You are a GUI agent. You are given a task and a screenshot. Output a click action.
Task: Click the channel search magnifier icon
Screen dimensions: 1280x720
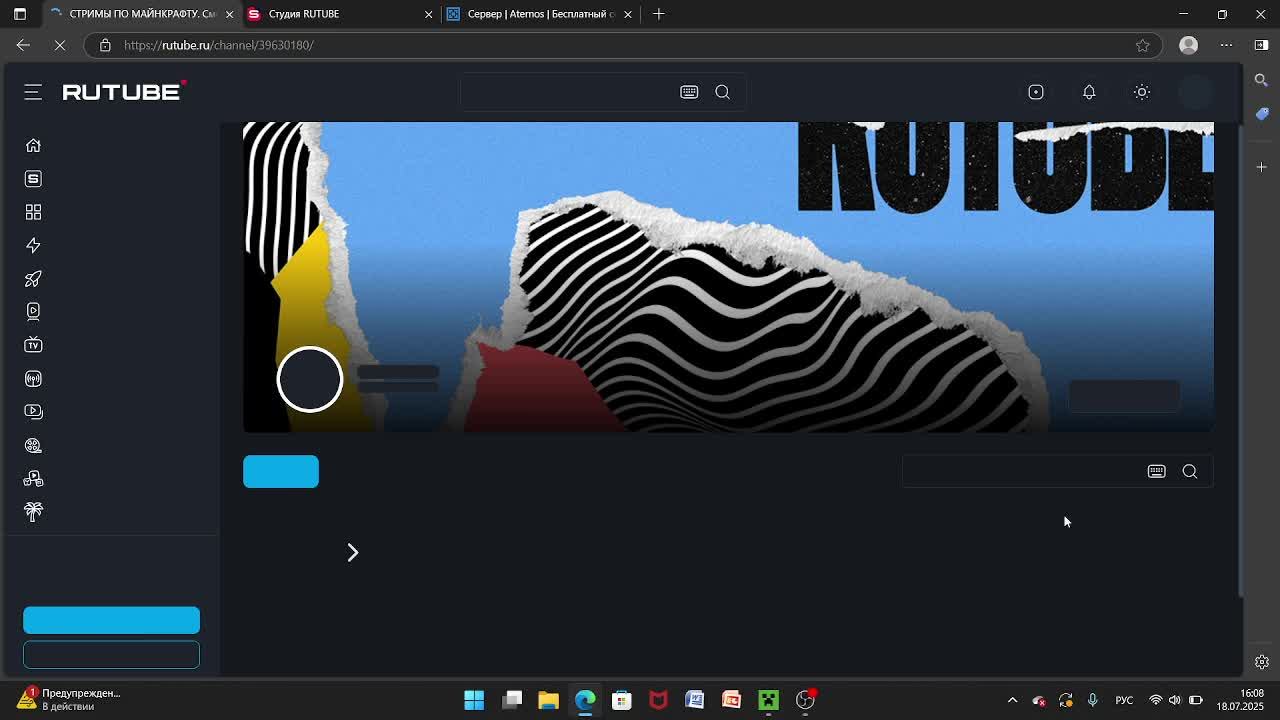click(1190, 471)
